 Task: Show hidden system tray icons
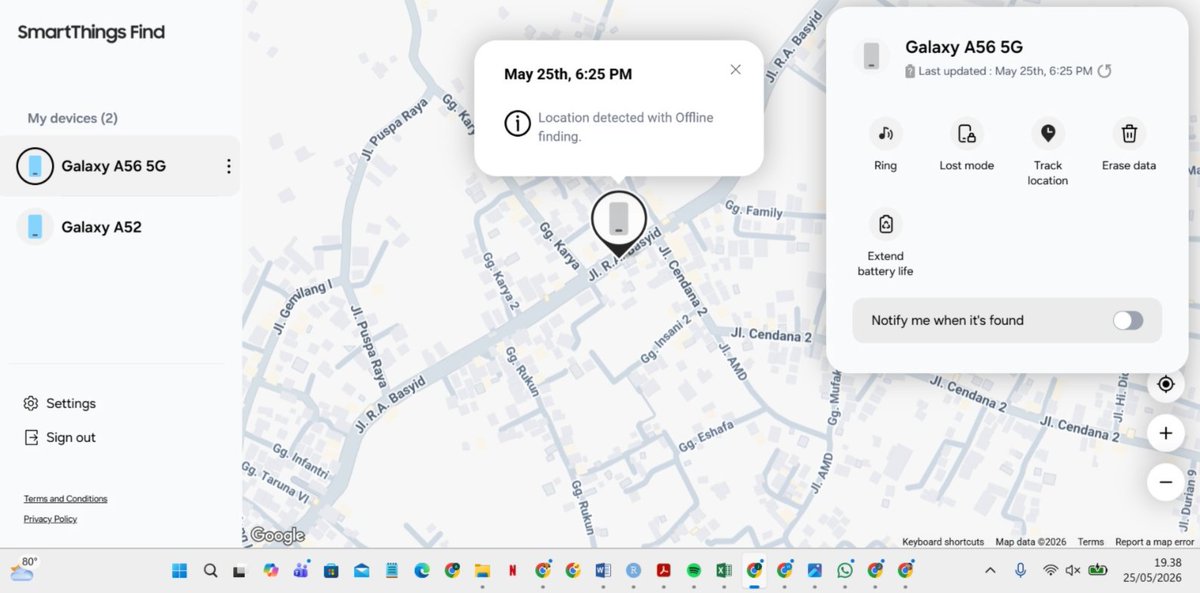990,570
